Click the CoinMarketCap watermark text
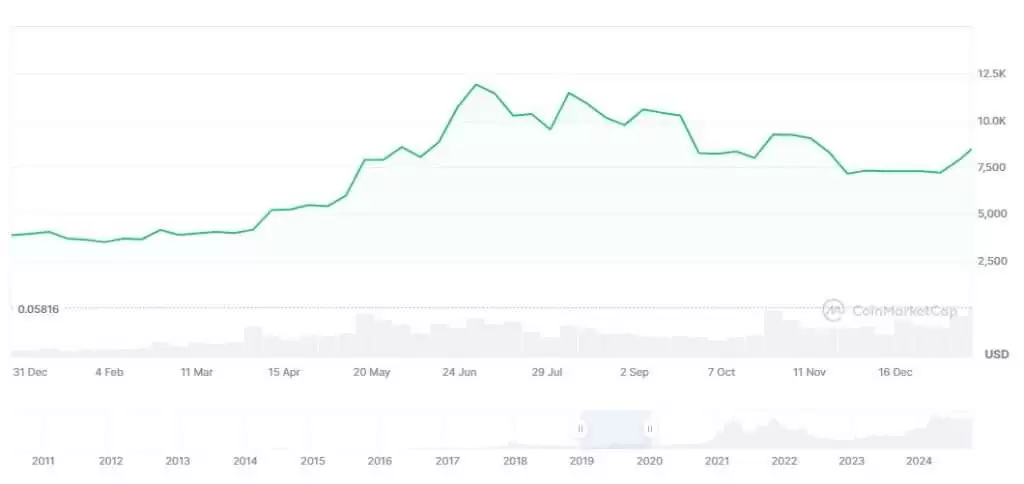 tap(904, 311)
